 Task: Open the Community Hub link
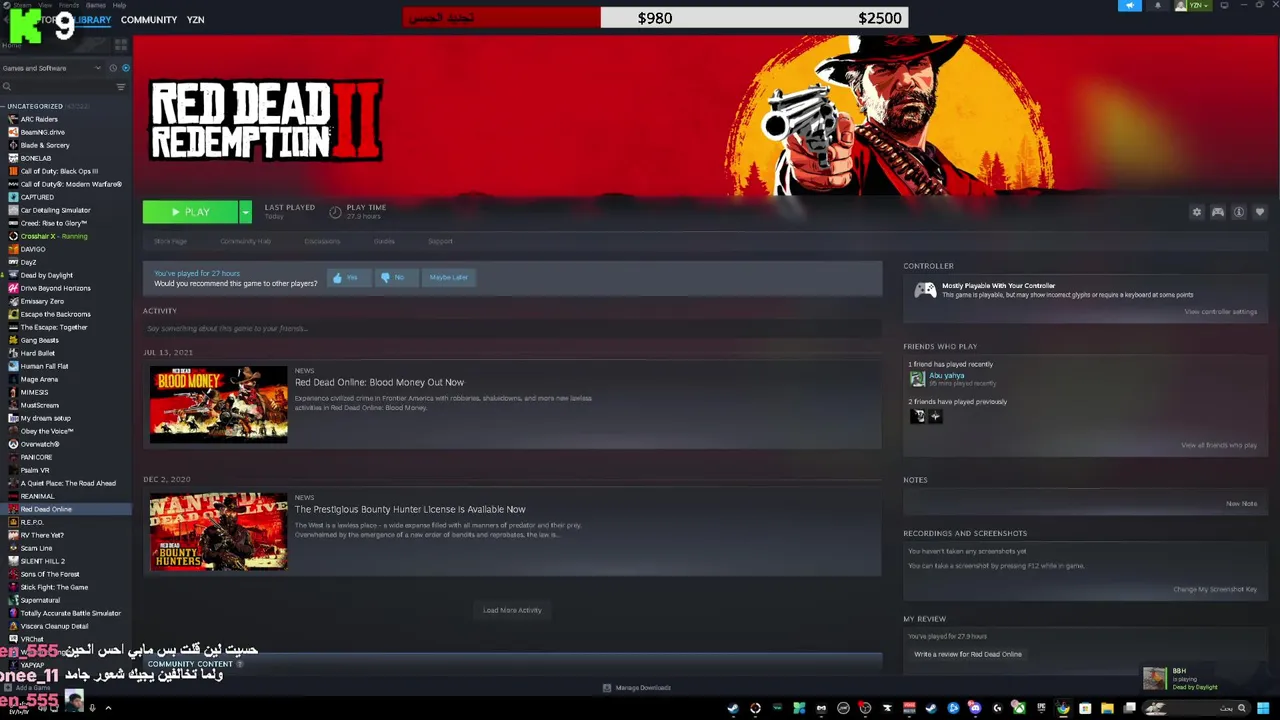[245, 241]
